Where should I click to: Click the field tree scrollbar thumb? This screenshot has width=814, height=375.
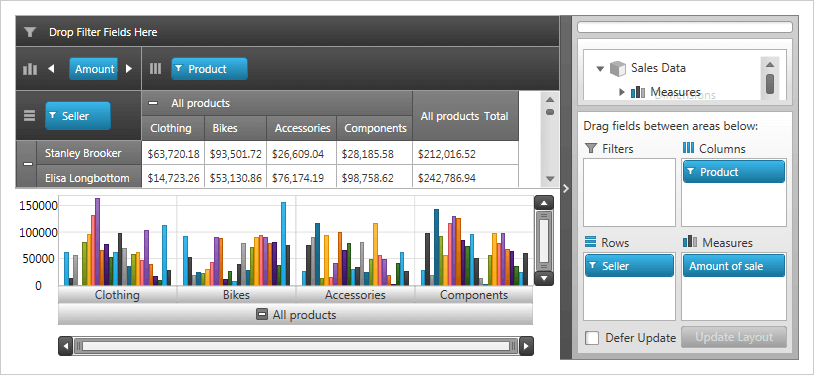point(770,84)
